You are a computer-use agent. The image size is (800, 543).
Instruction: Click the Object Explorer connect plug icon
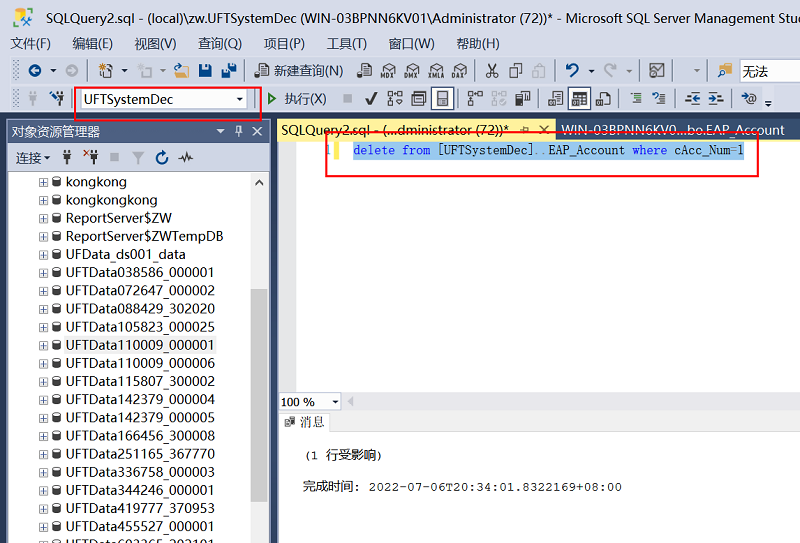pos(66,157)
